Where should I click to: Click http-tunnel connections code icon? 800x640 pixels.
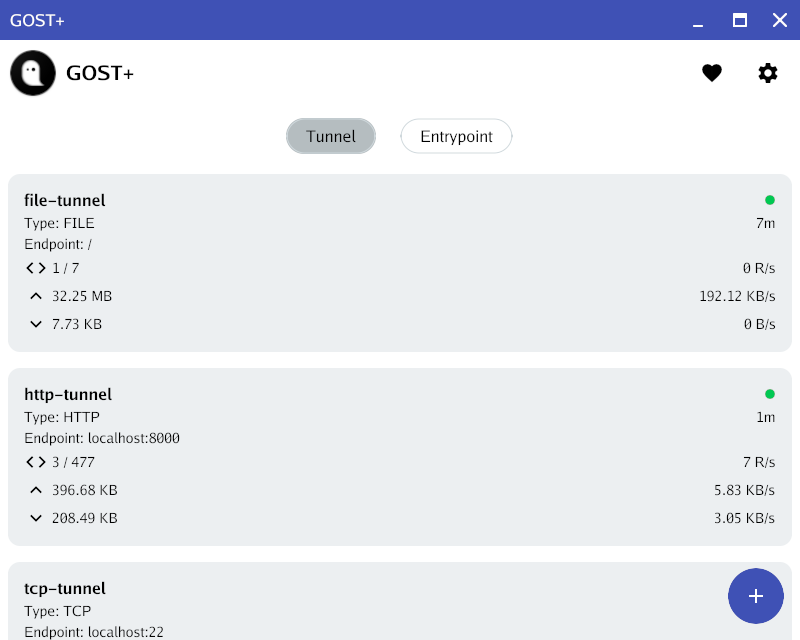pos(36,462)
